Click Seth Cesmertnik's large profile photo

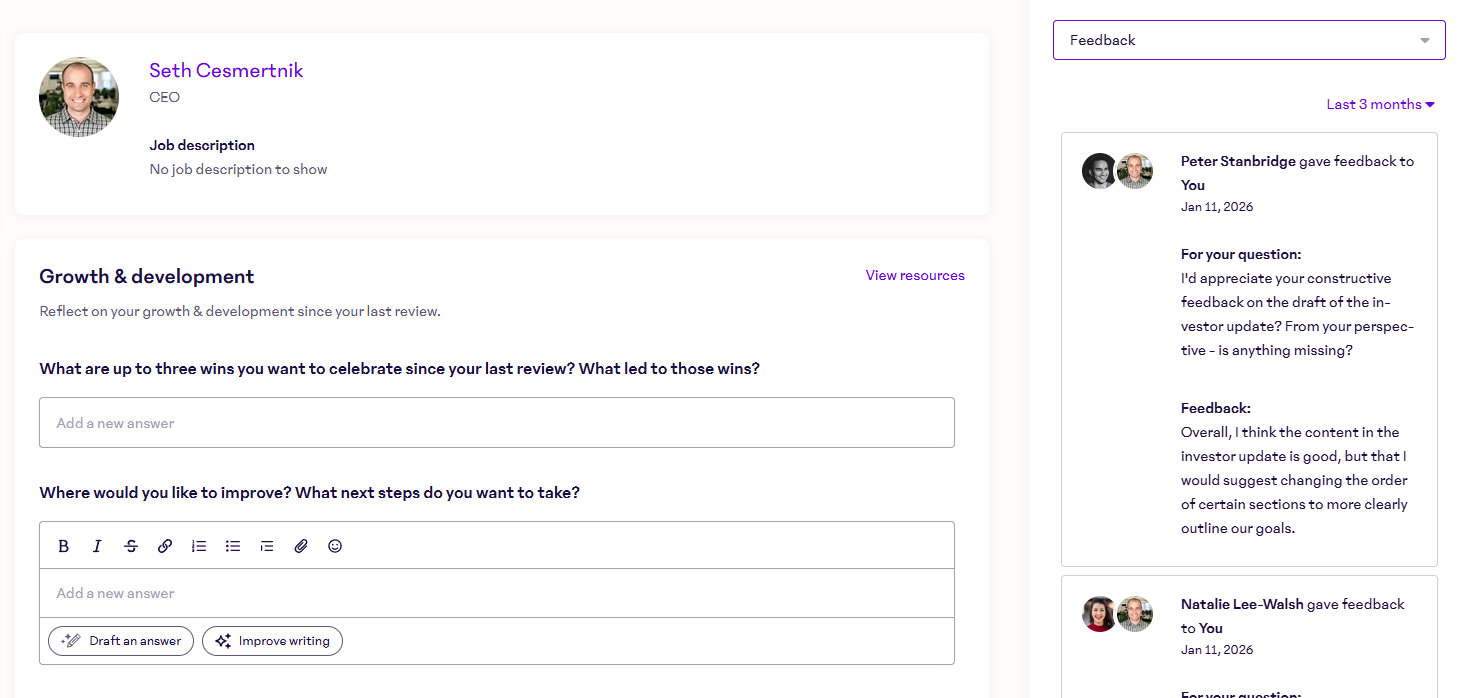[79, 97]
